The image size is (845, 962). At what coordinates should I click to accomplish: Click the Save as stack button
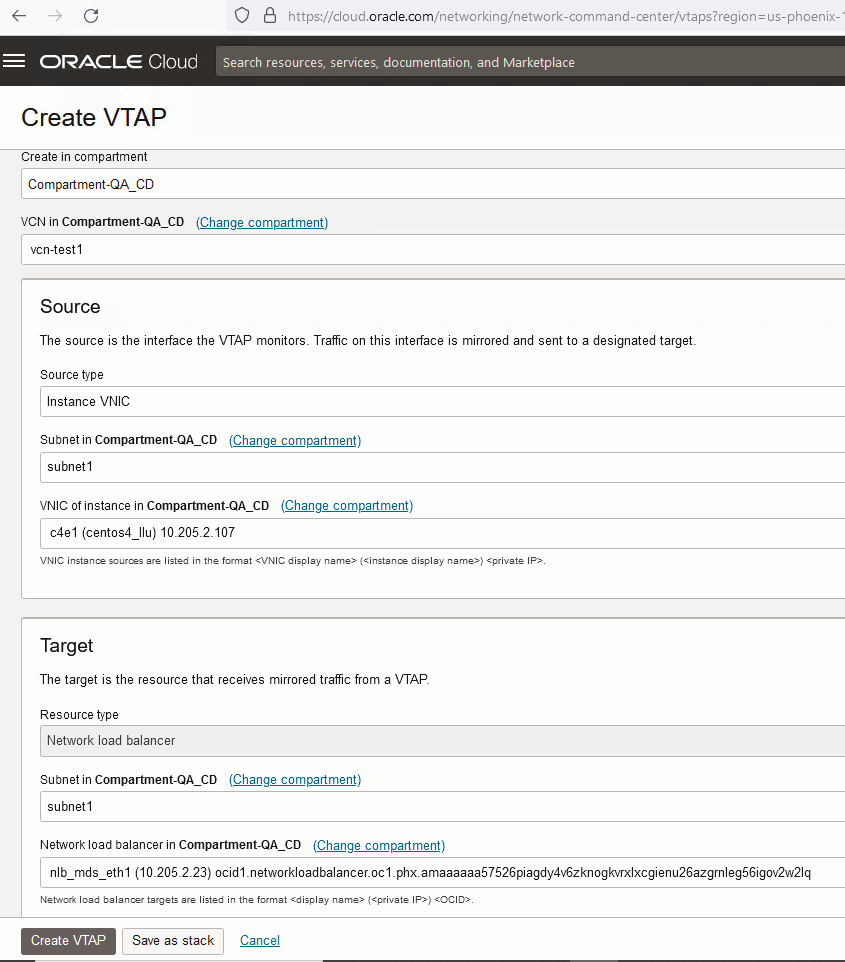click(x=173, y=941)
